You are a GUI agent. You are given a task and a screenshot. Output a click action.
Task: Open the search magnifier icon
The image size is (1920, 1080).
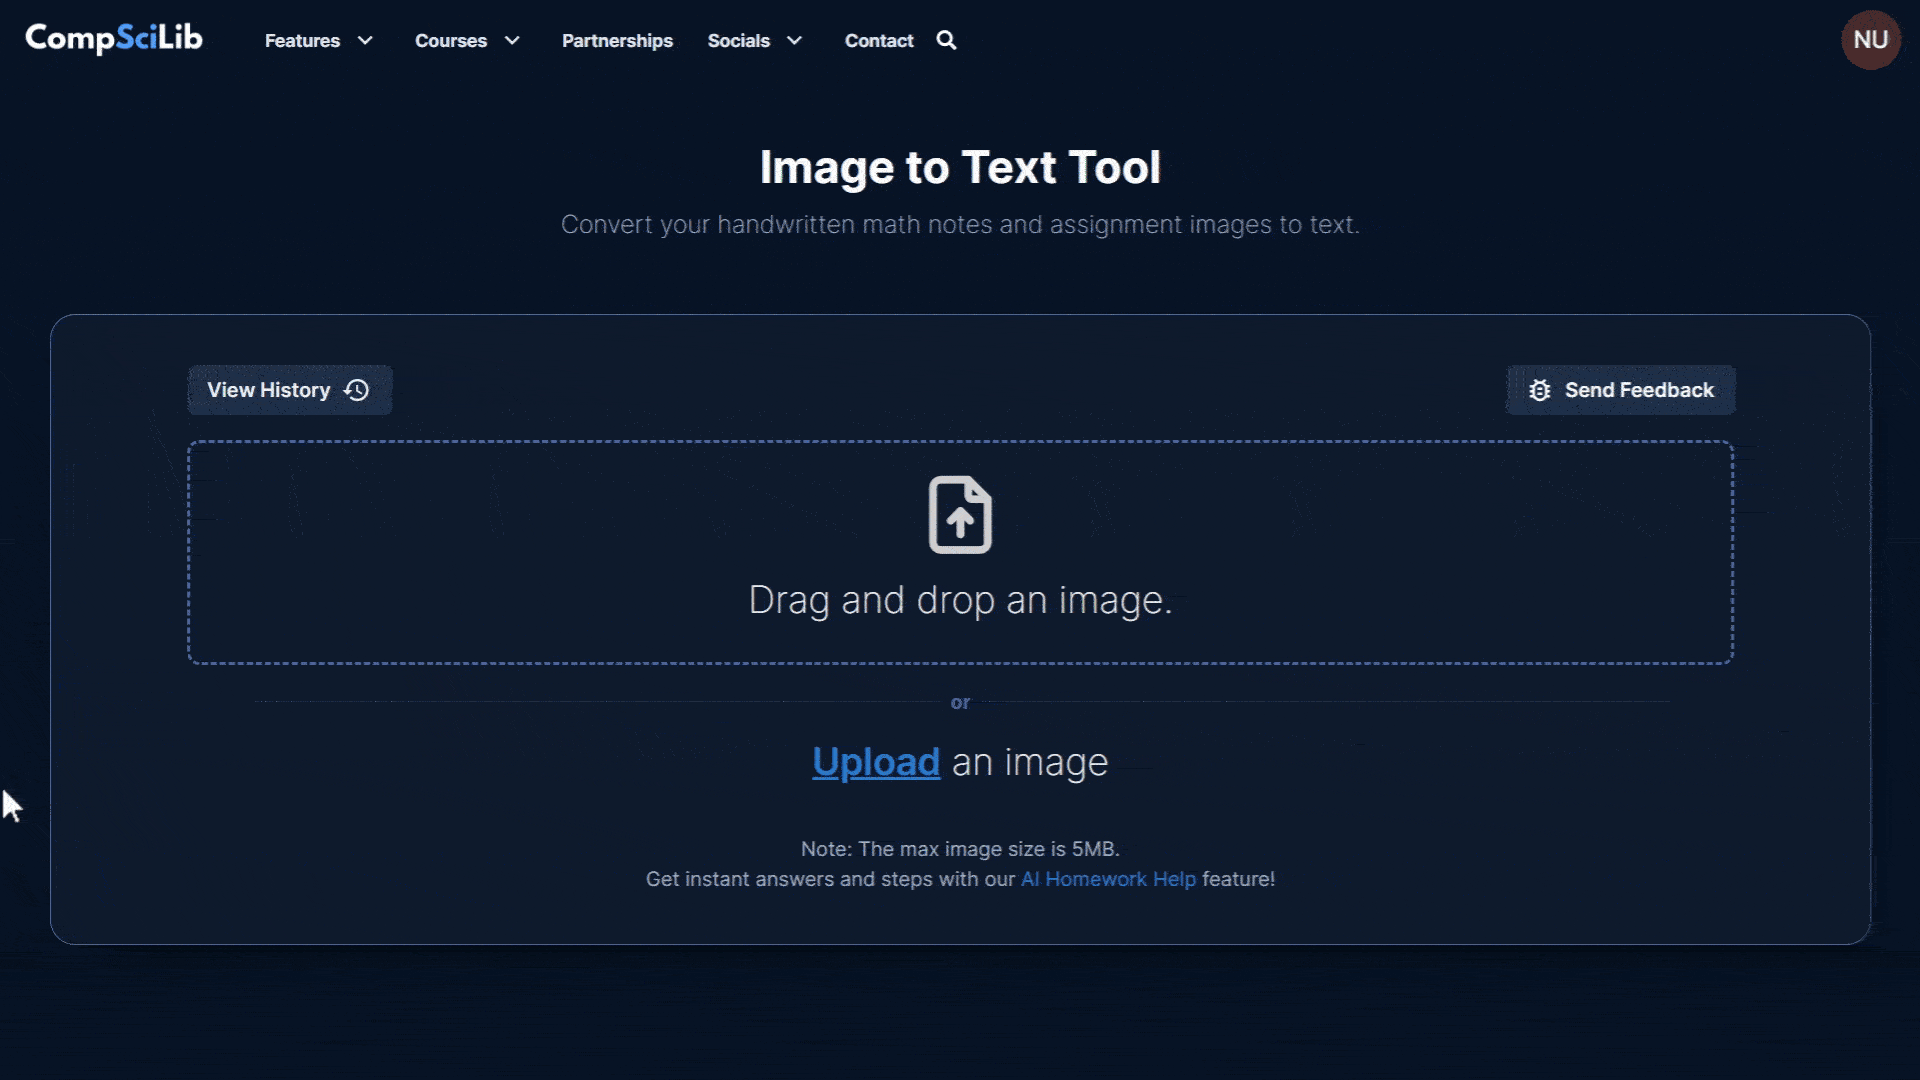(946, 40)
